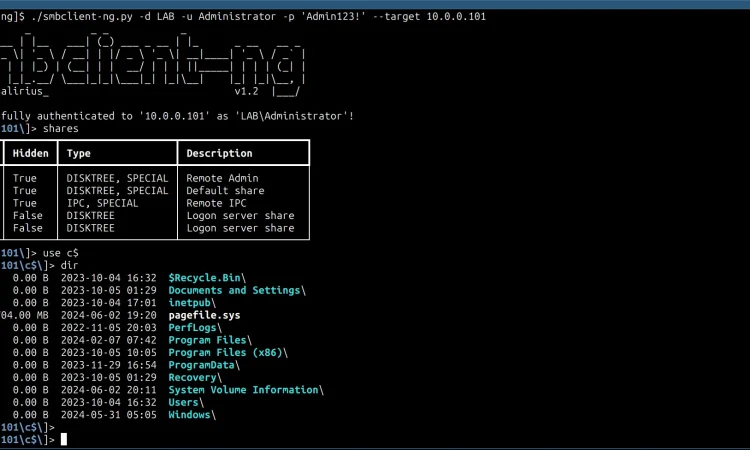Click the Description column header
The height and width of the screenshot is (450, 750).
point(219,154)
